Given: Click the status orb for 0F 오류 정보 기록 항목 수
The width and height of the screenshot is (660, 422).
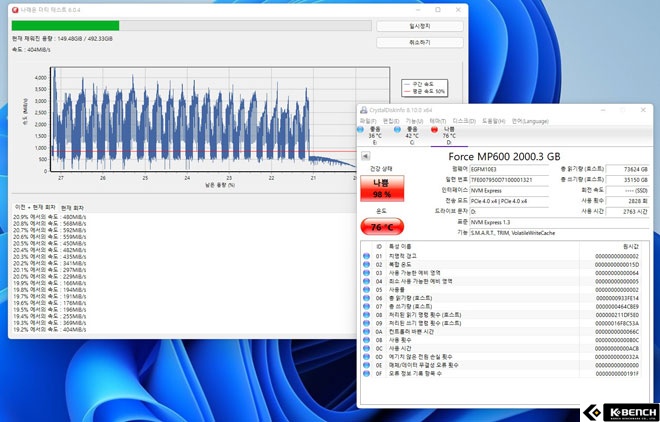Looking at the screenshot, I should pos(366,374).
